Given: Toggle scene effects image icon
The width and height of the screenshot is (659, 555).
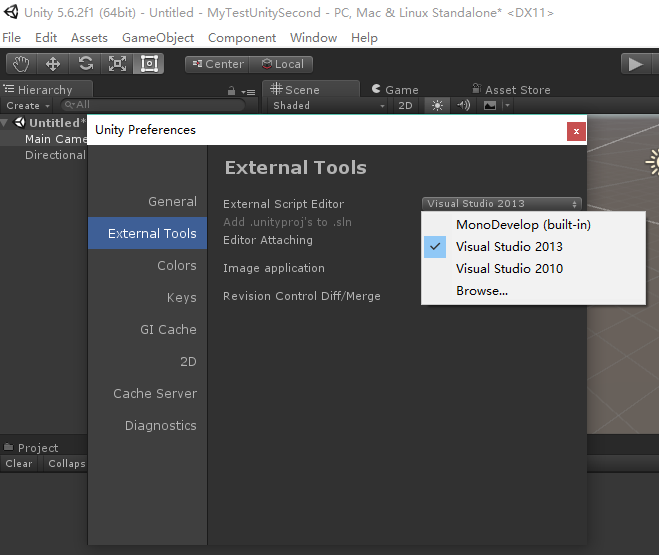Looking at the screenshot, I should 490,105.
